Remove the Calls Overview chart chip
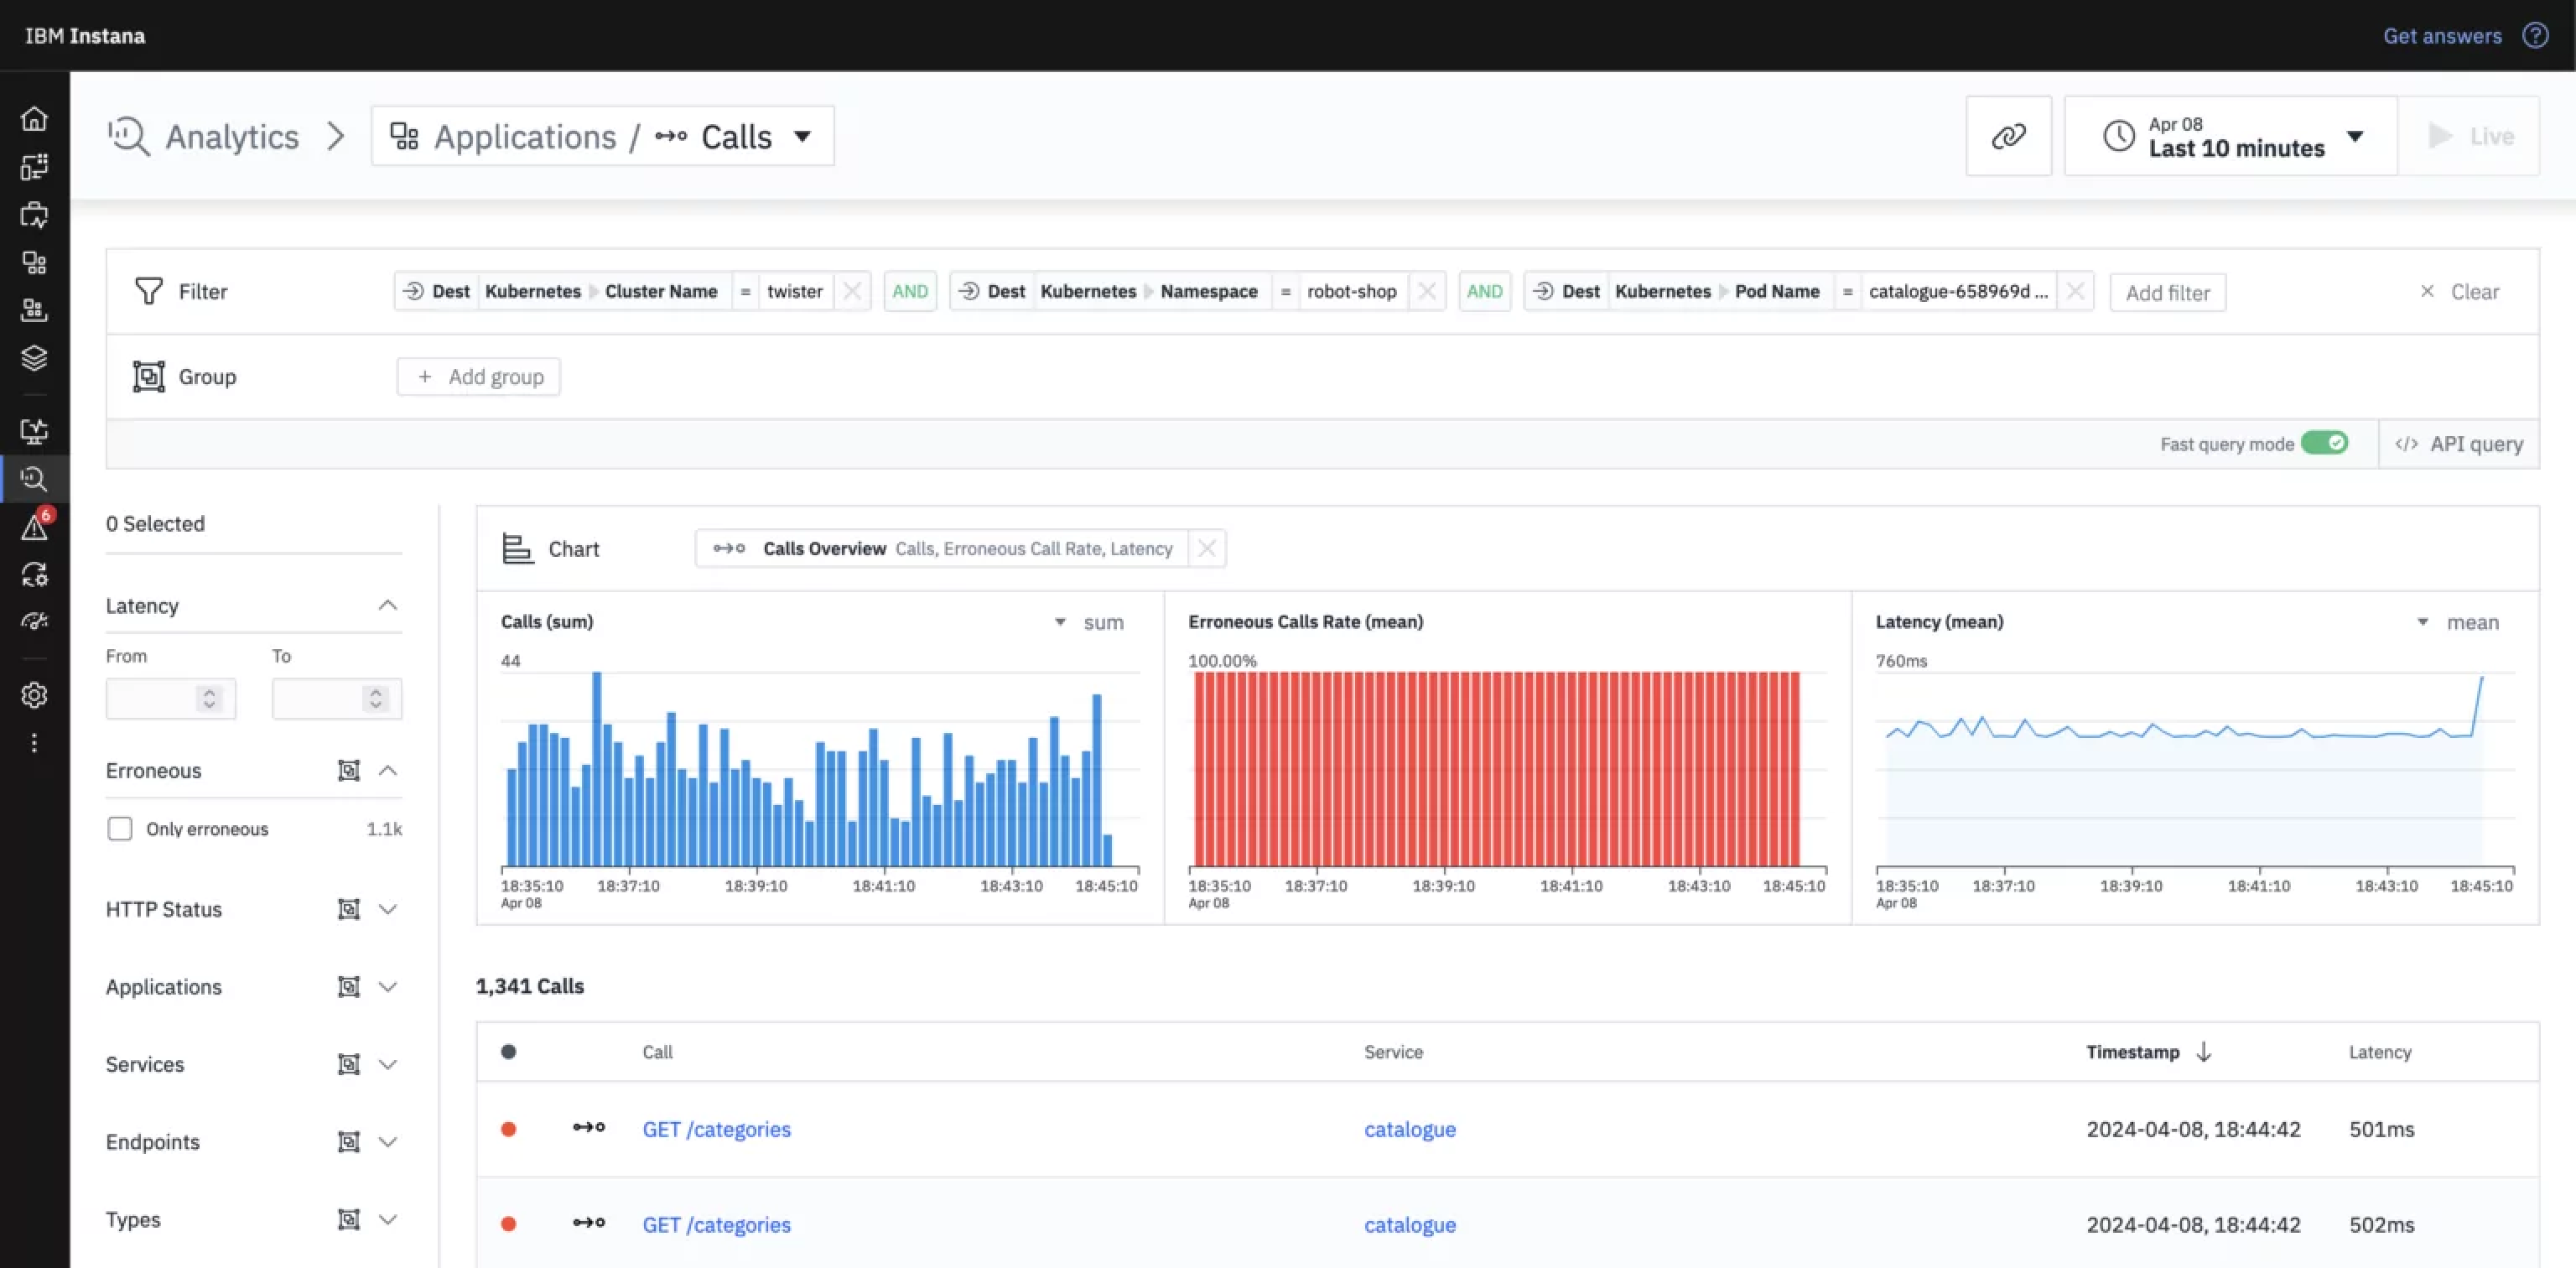2576x1268 pixels. tap(1207, 548)
